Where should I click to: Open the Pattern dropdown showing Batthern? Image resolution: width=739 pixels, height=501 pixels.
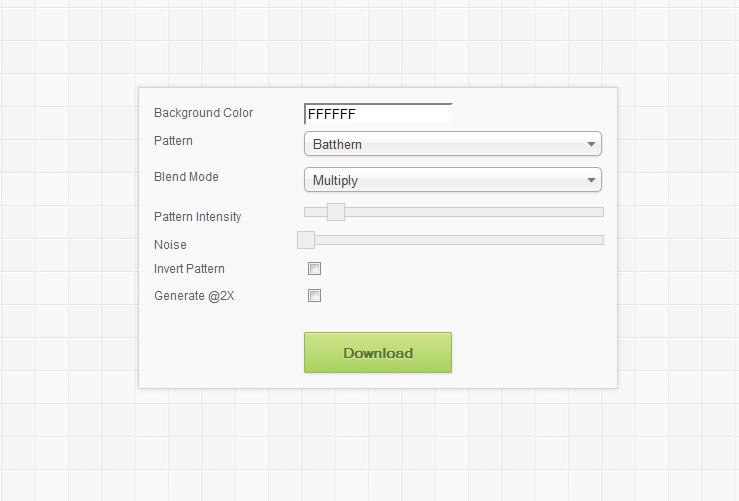(452, 144)
